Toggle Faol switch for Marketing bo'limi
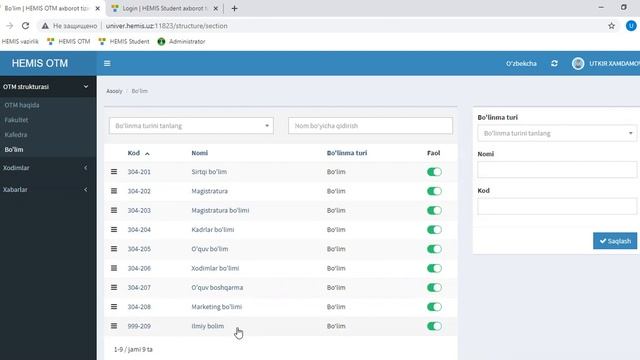640x360 pixels. [x=434, y=307]
